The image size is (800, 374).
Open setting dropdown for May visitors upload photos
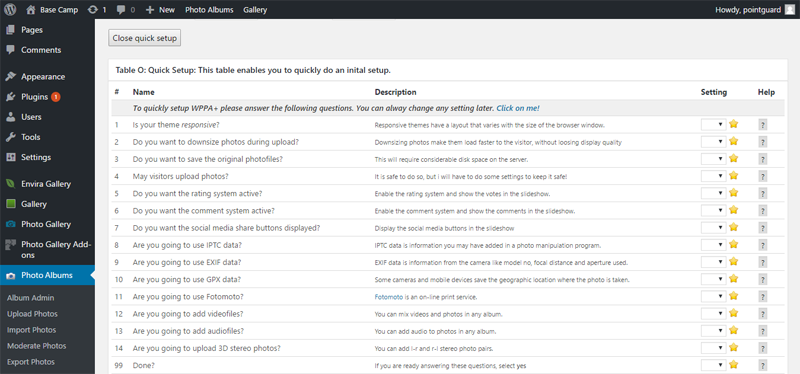(x=714, y=176)
